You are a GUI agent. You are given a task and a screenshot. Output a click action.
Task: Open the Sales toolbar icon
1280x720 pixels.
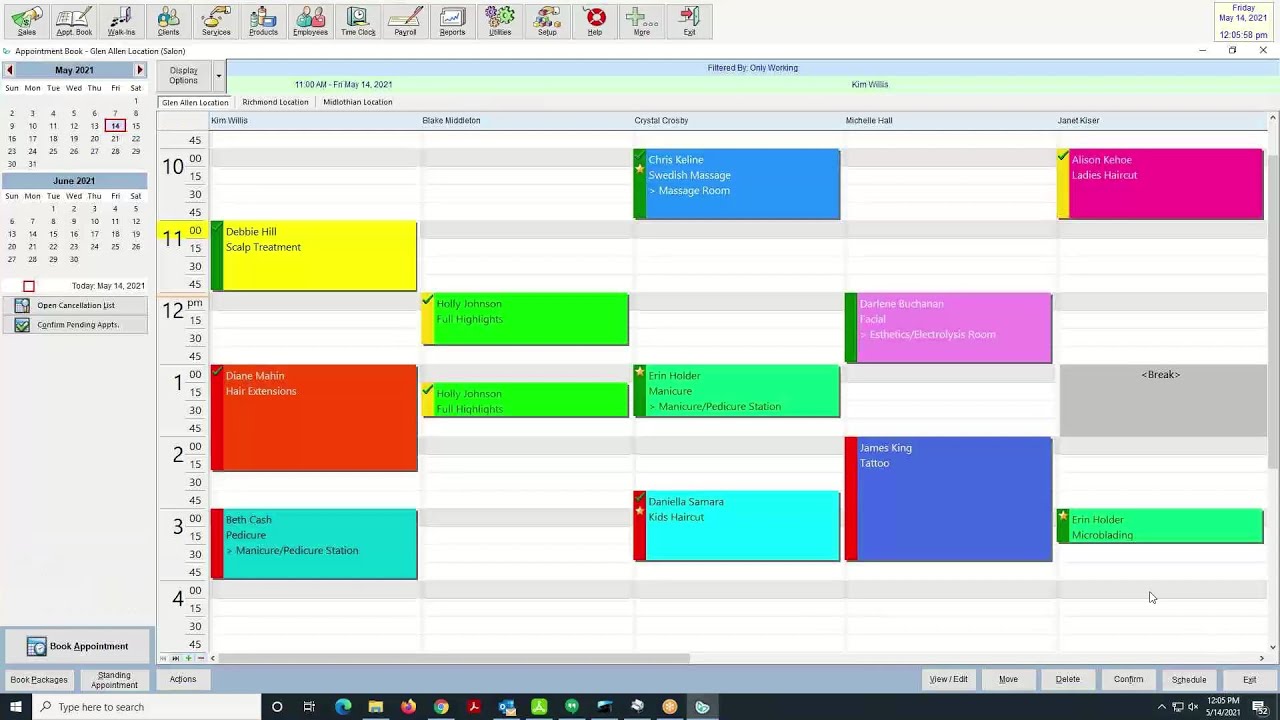[x=26, y=21]
